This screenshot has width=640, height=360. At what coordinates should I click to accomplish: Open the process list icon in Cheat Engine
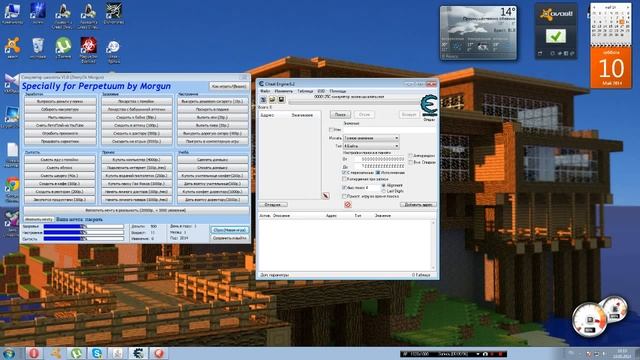pyautogui.click(x=263, y=100)
